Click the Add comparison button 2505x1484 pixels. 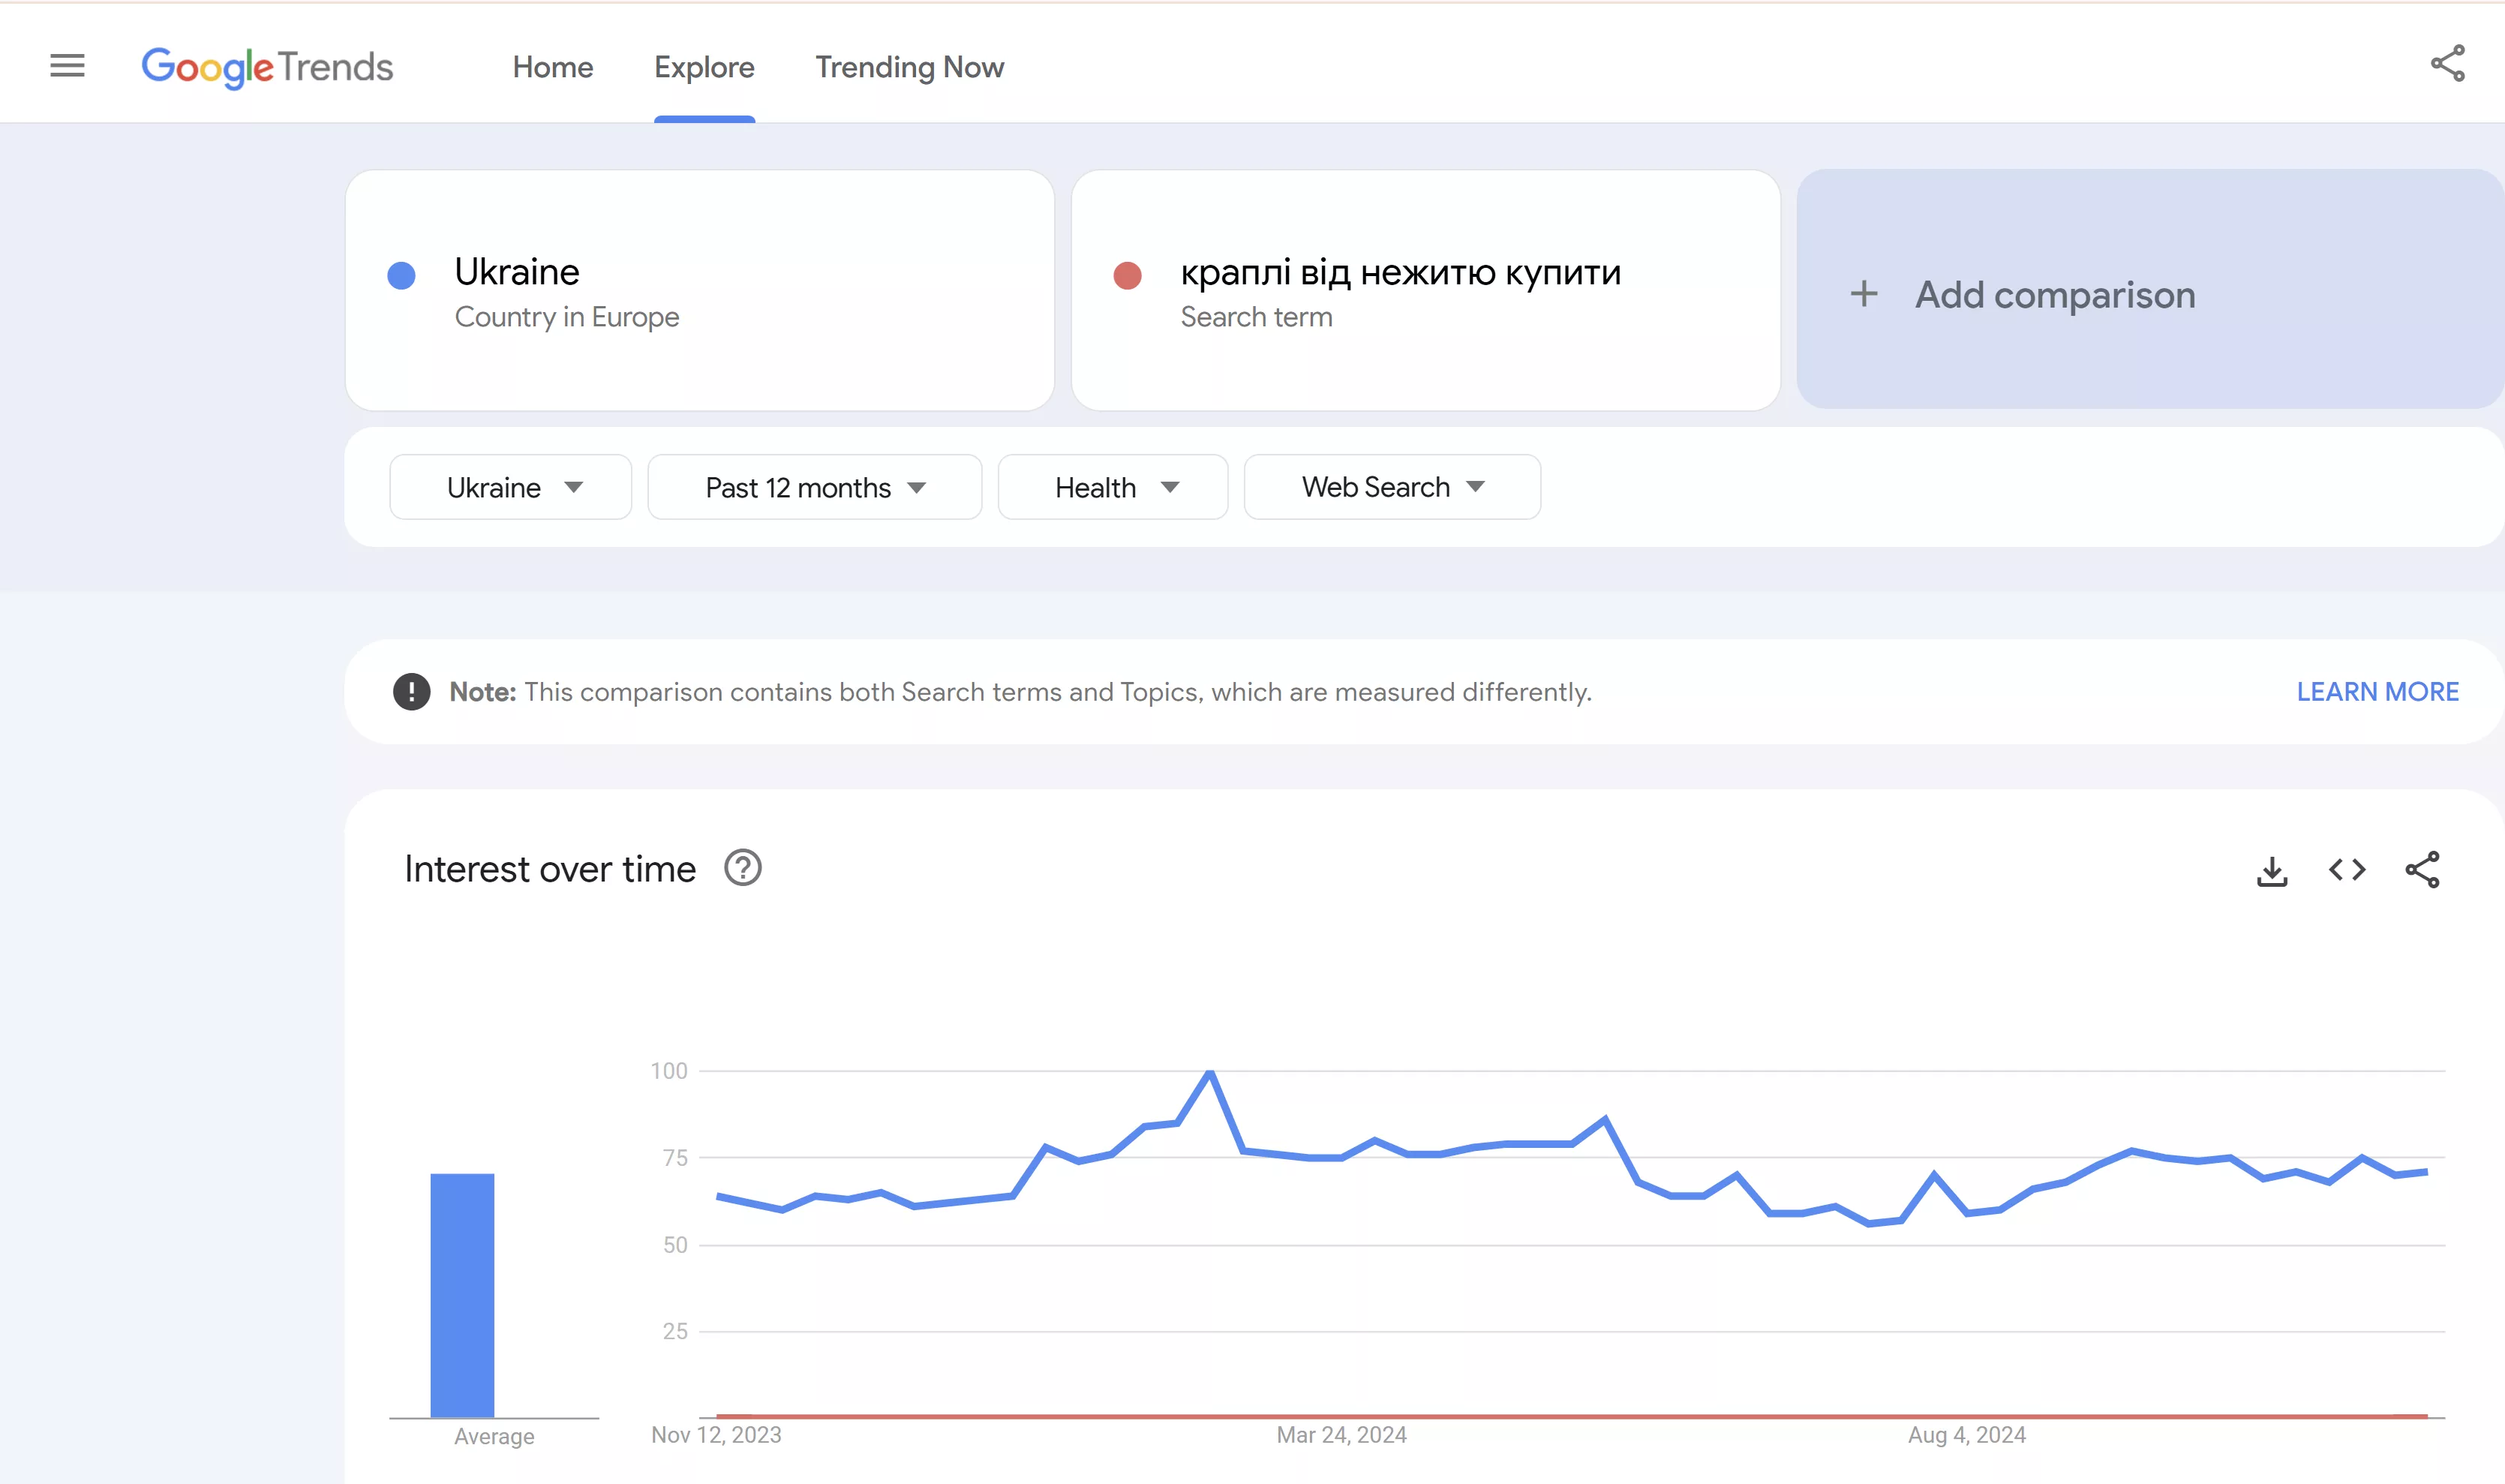2150,289
